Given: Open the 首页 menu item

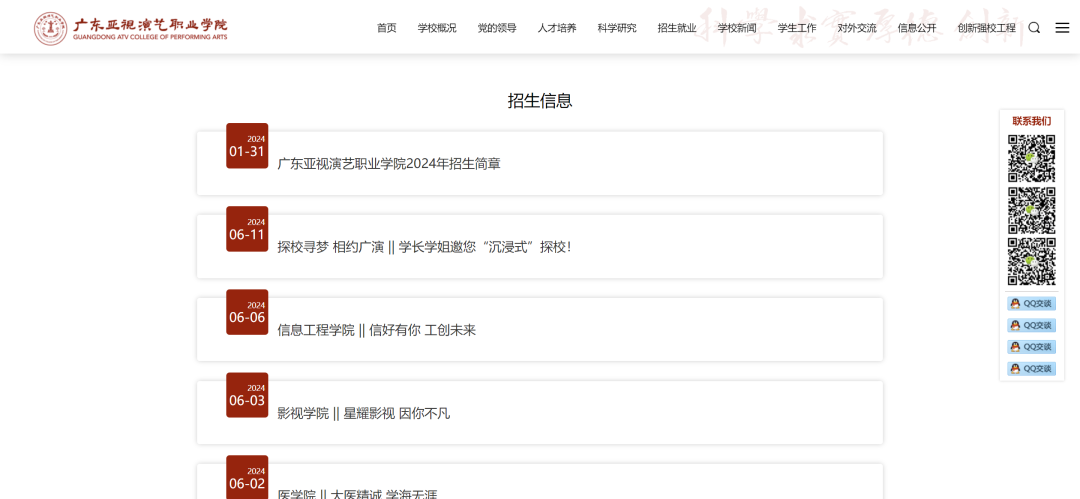Looking at the screenshot, I should tap(386, 28).
